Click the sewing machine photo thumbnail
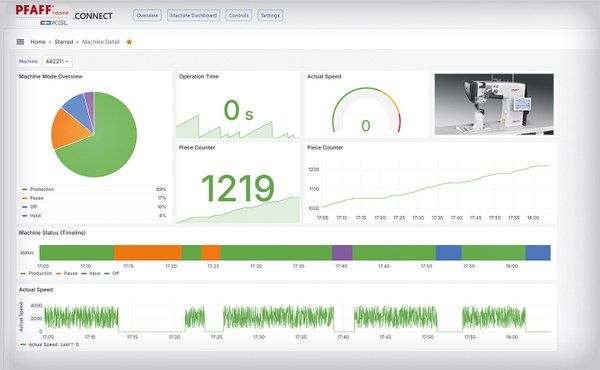Screen dimensions: 600x370 tap(494, 104)
